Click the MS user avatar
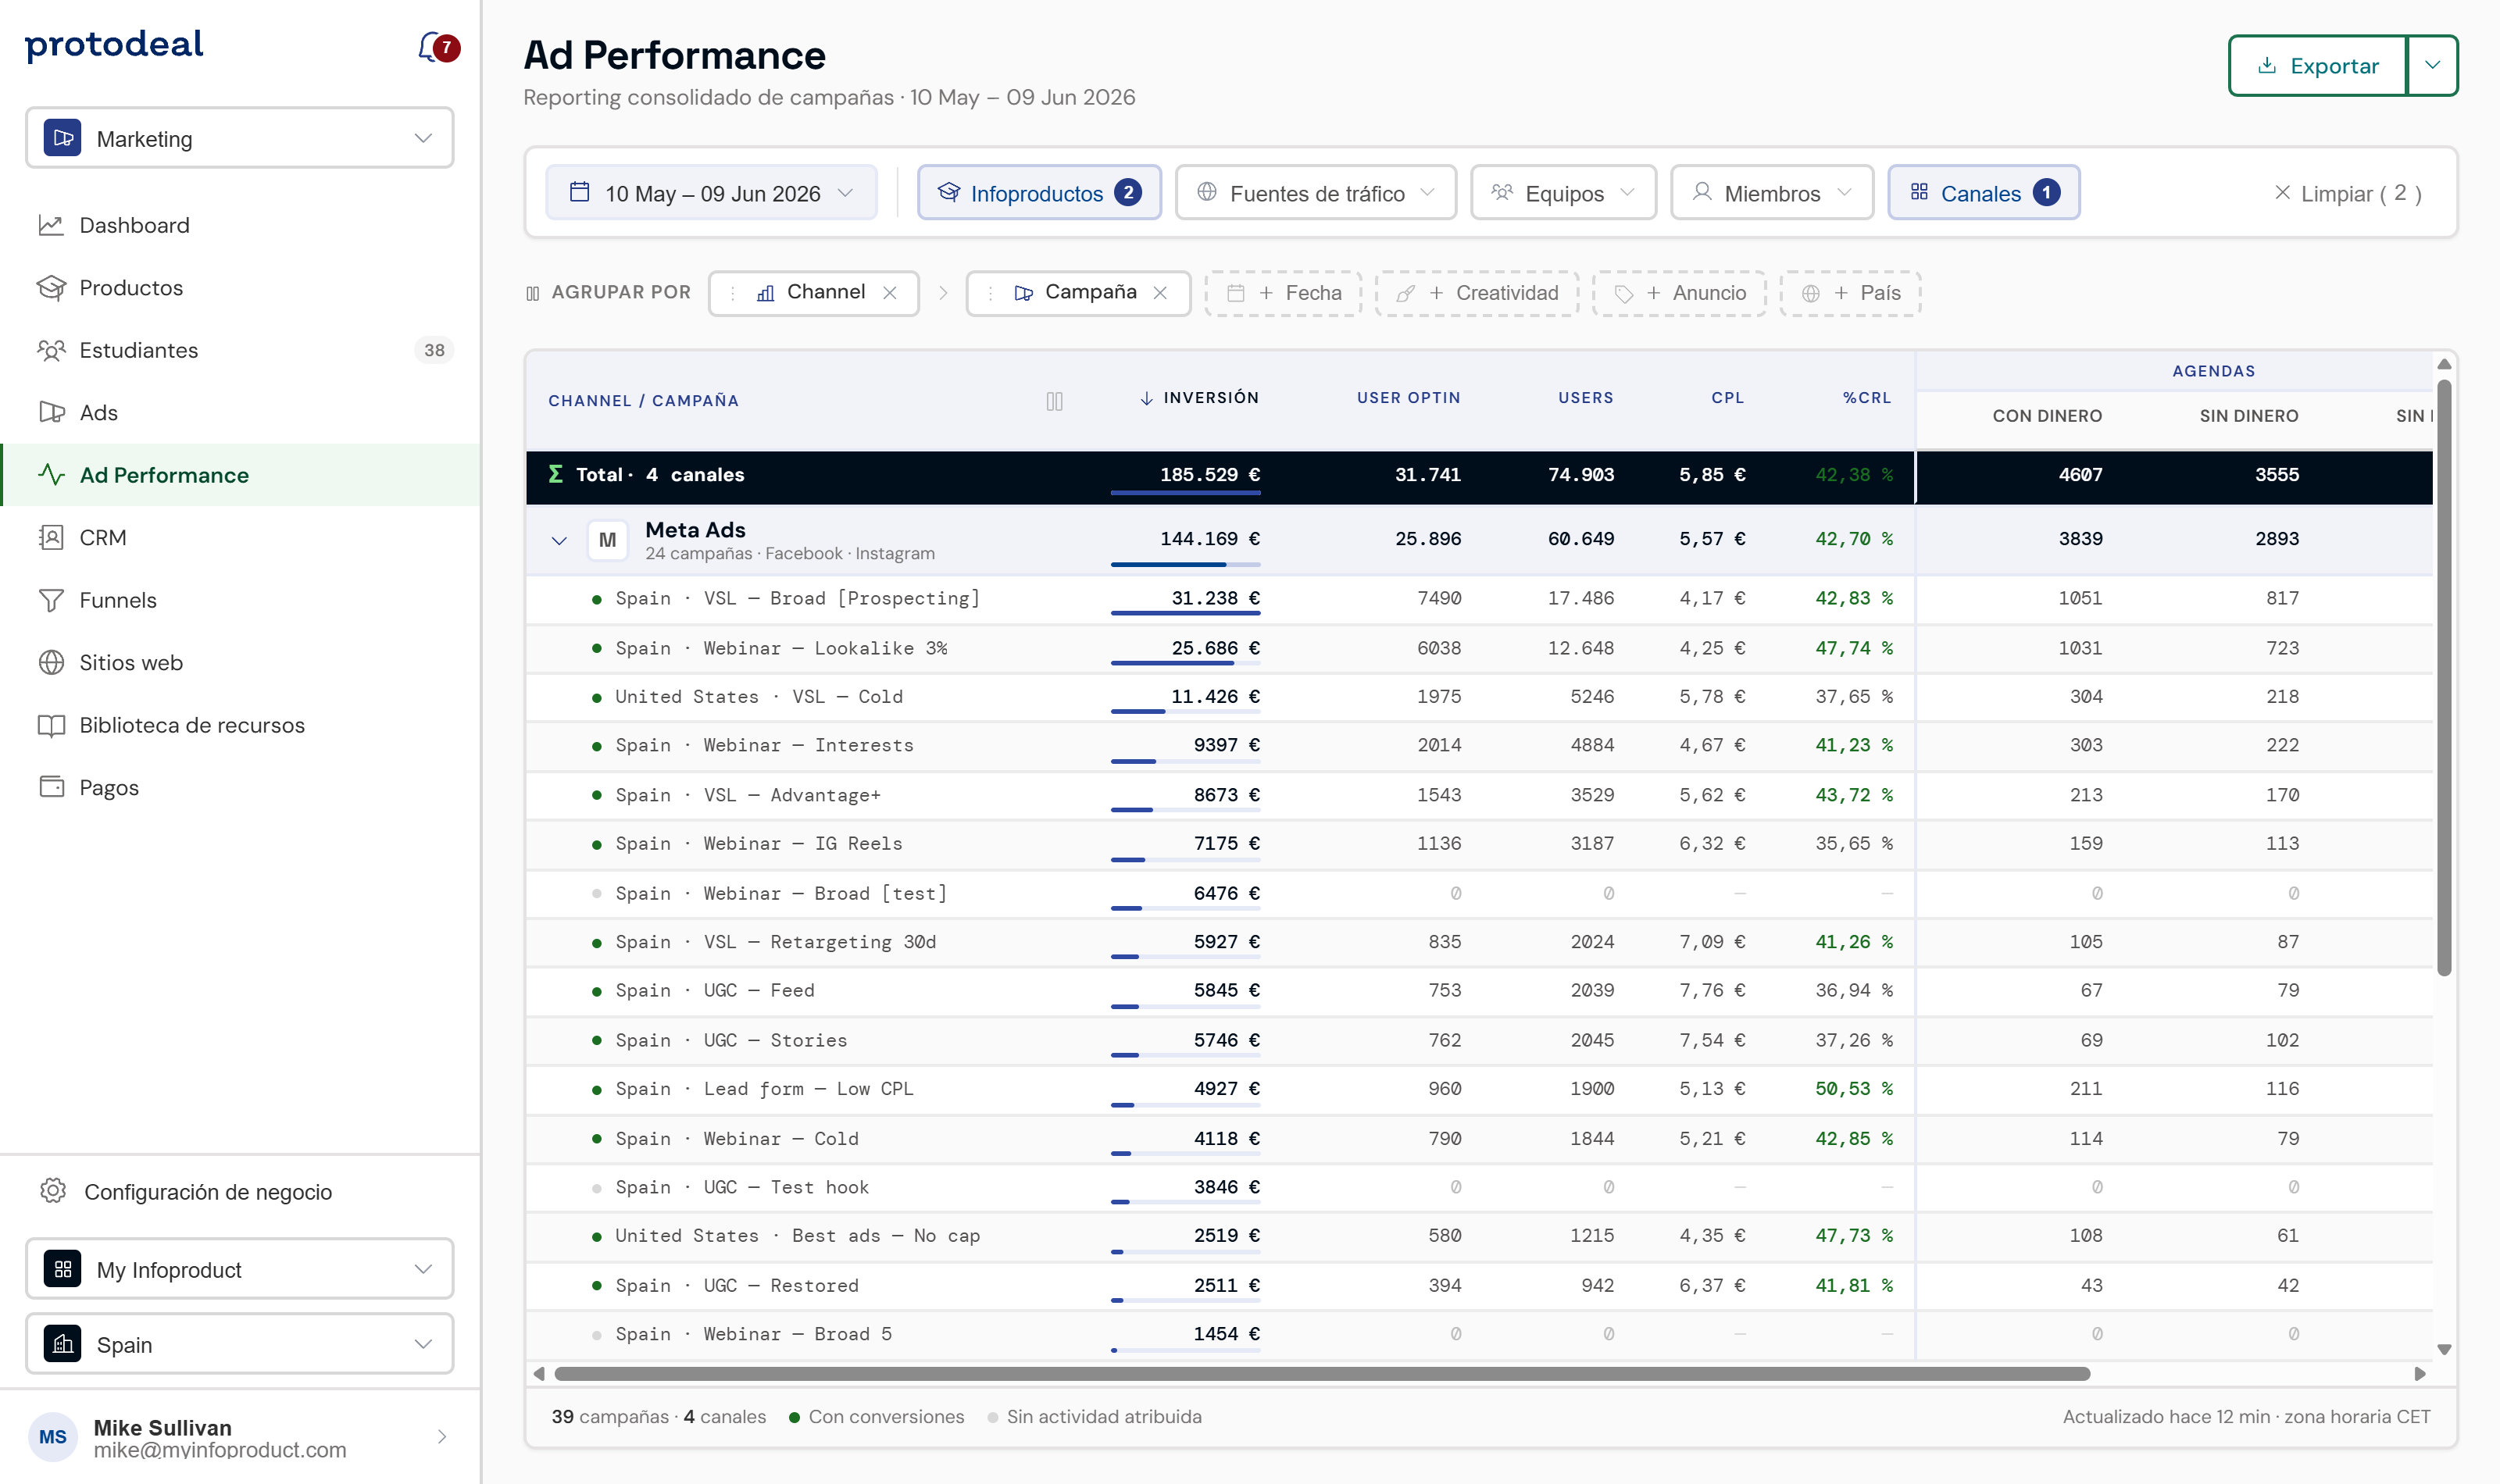 (52, 1437)
